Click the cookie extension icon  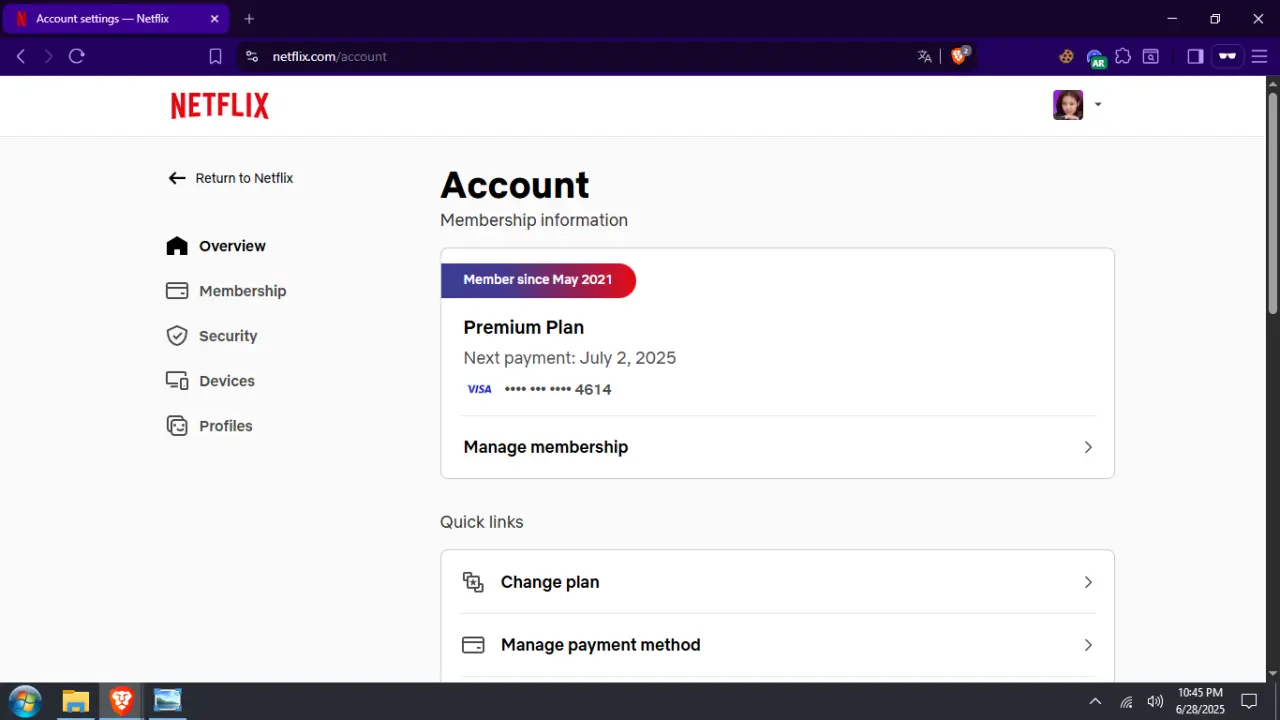1067,57
